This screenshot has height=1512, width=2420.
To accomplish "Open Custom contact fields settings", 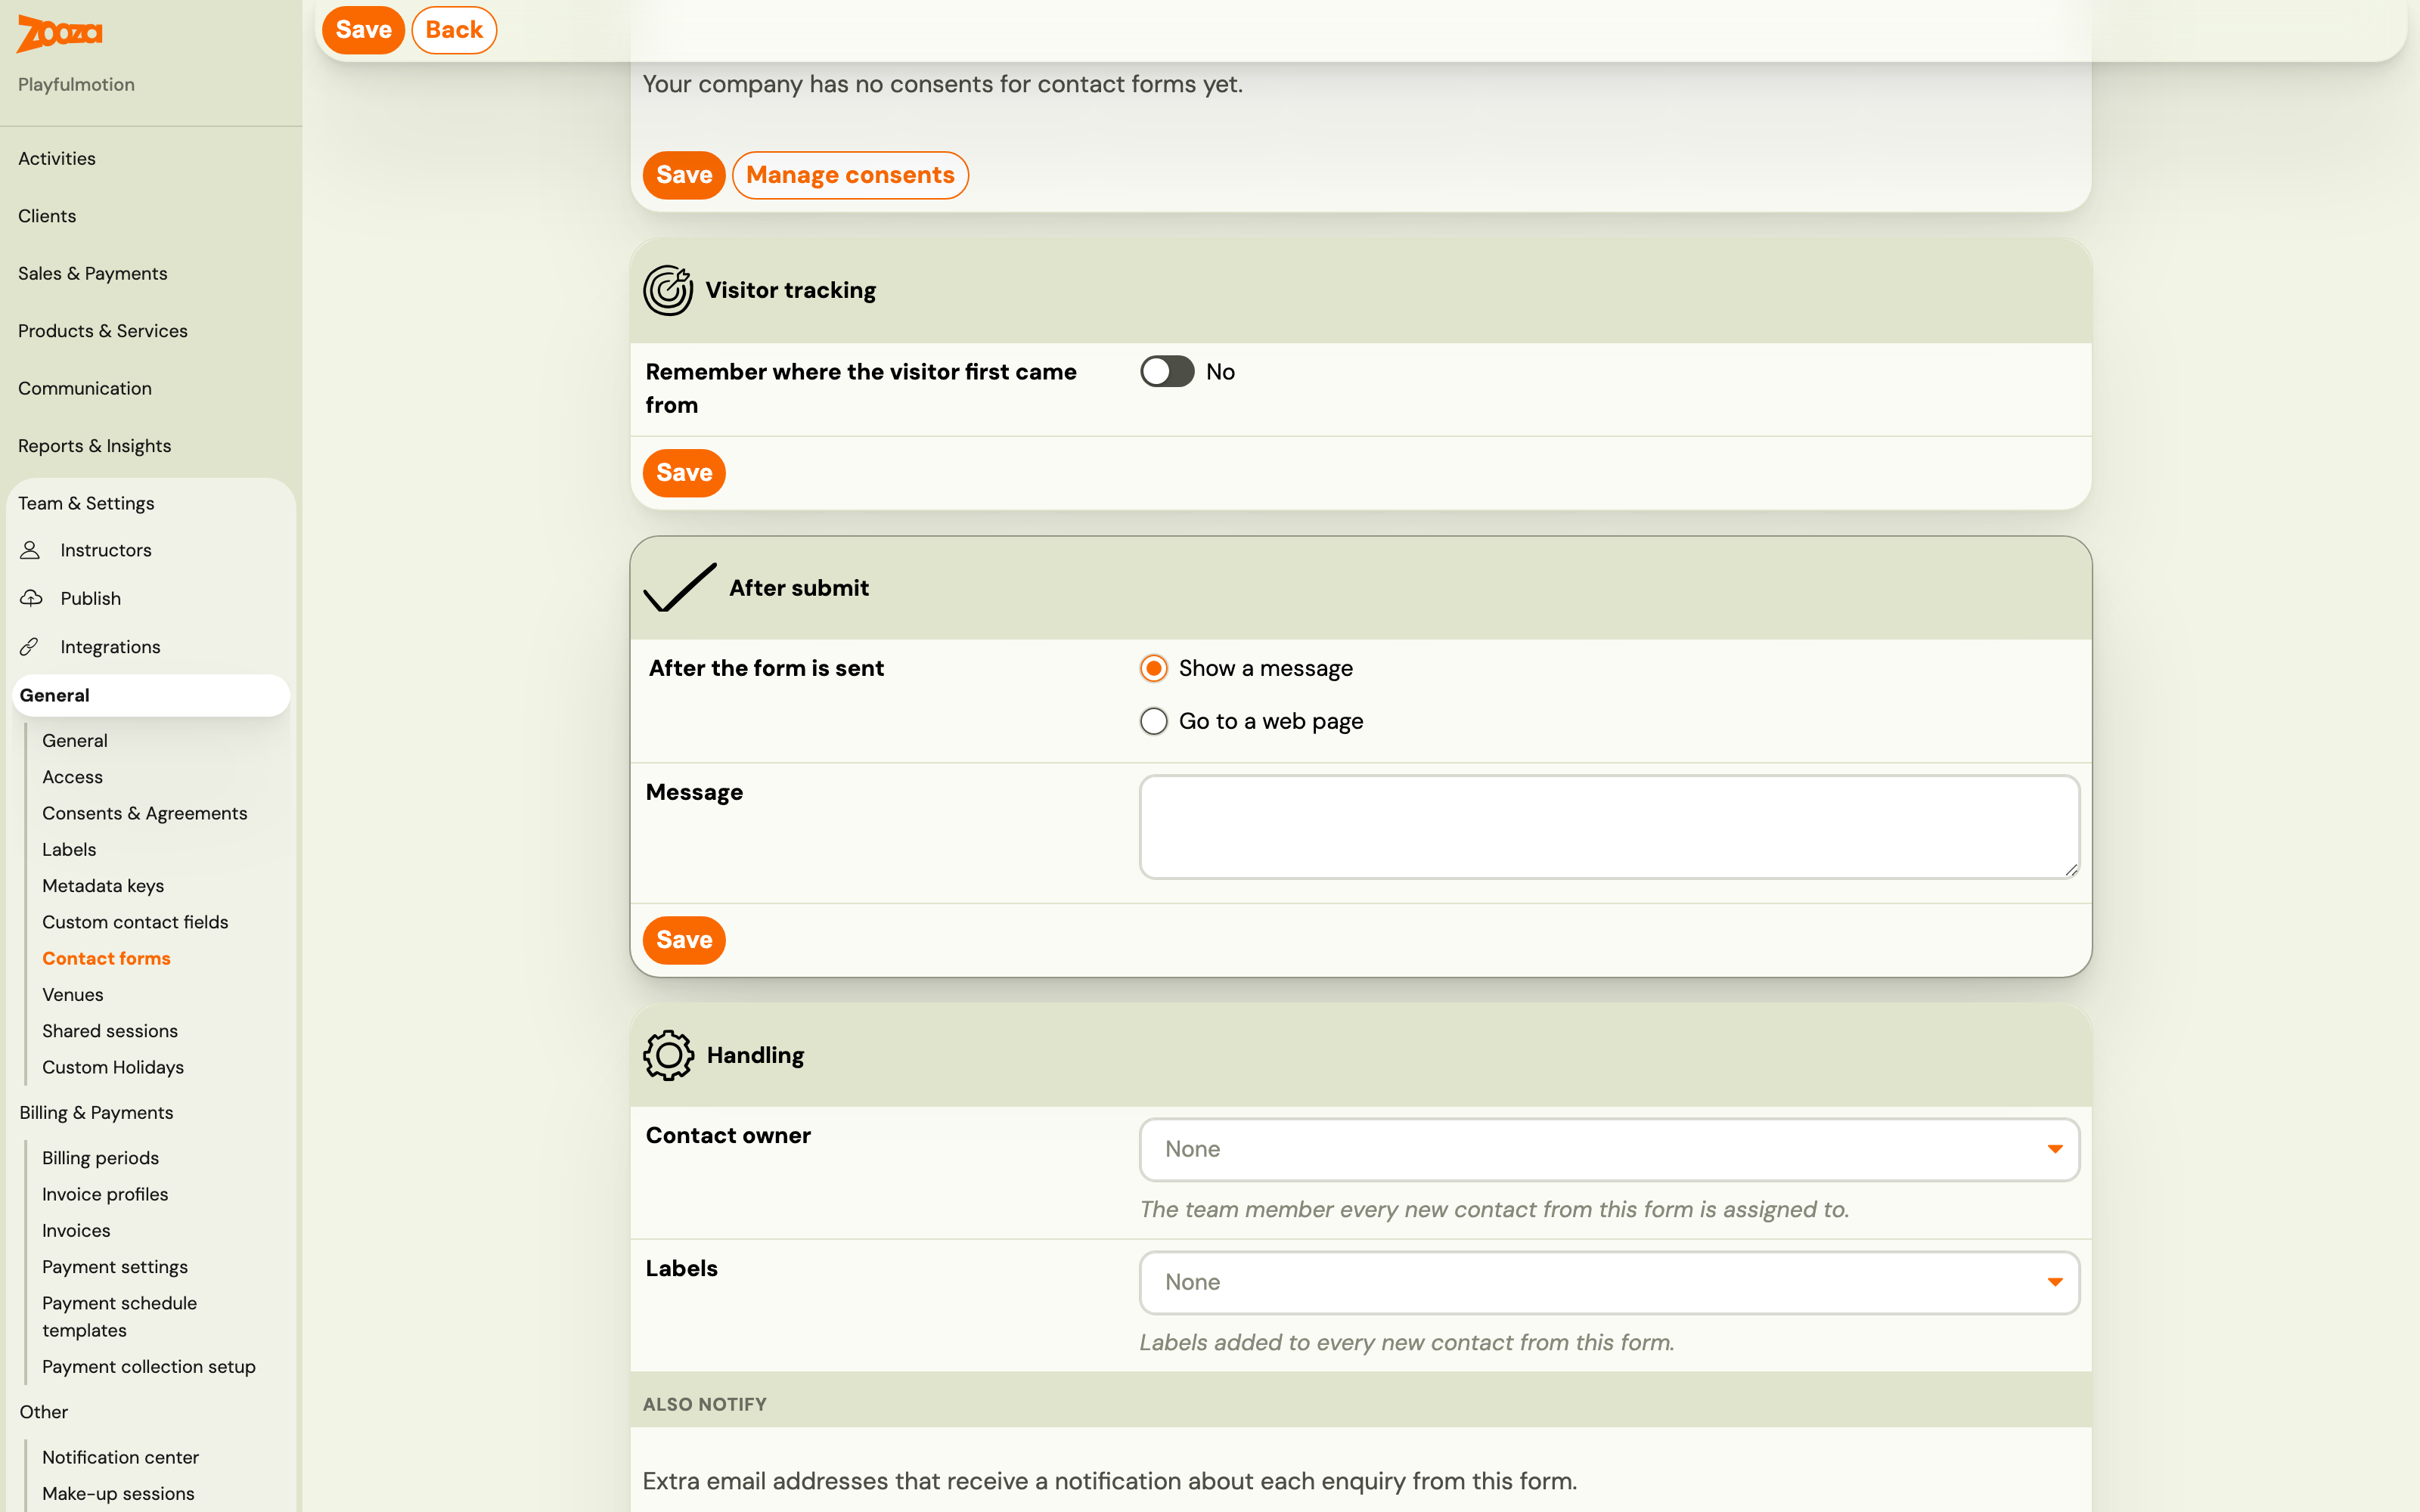I will (x=135, y=922).
